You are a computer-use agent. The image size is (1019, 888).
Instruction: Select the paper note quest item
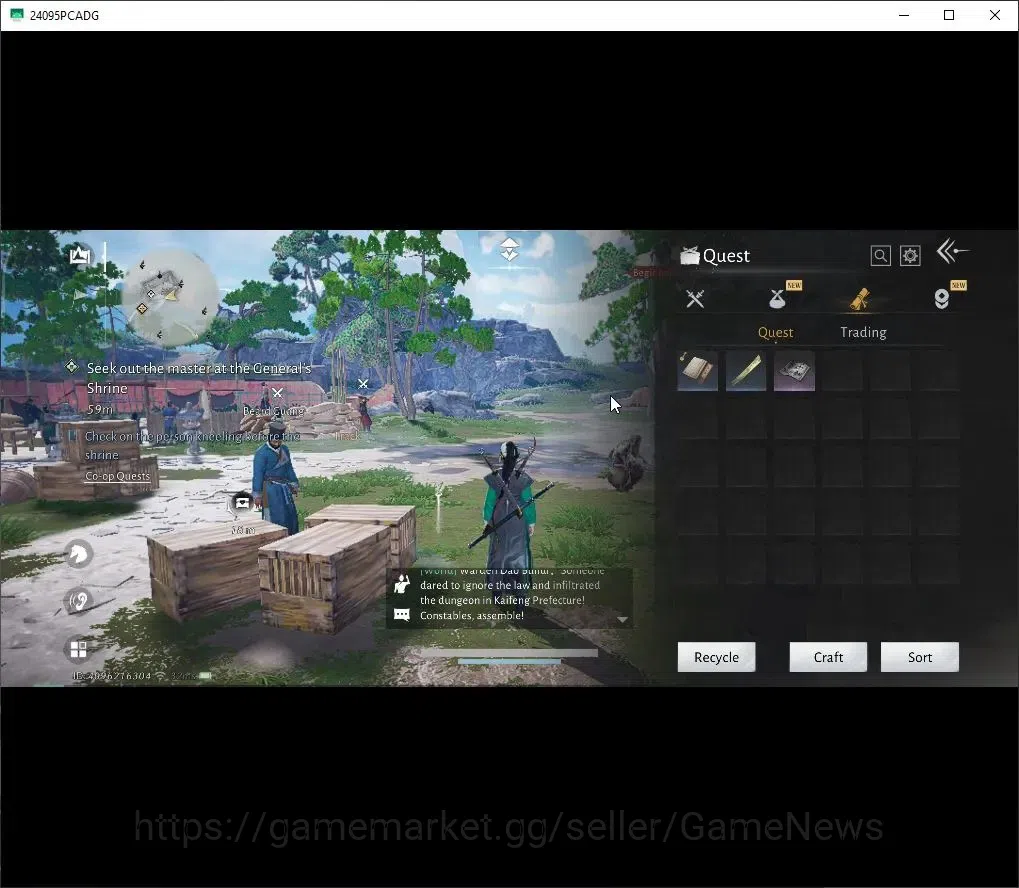pyautogui.click(x=697, y=371)
